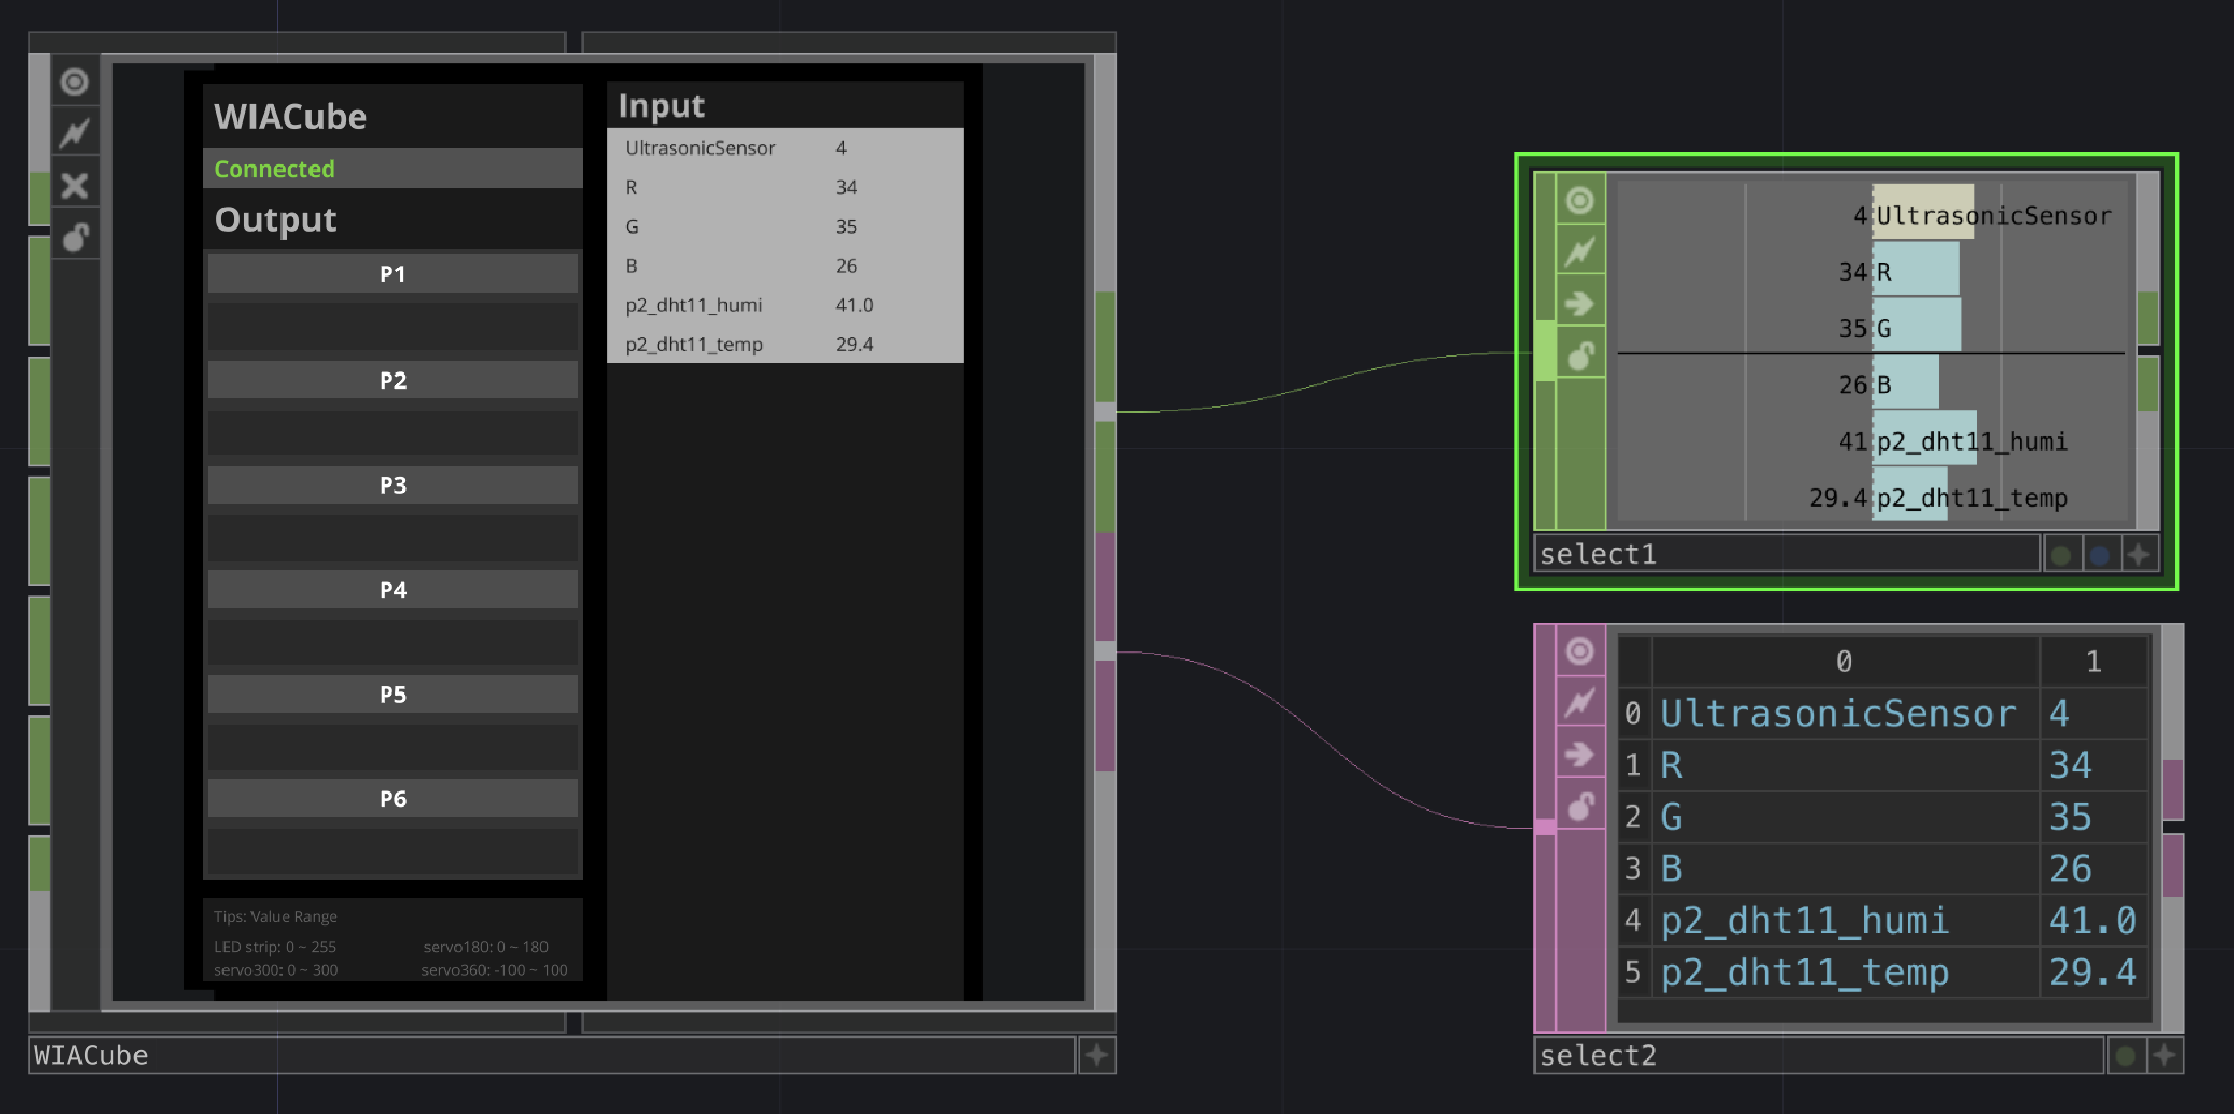This screenshot has width=2234, height=1114.
Task: Click the star viewer button on select2
Action: point(2165,1056)
